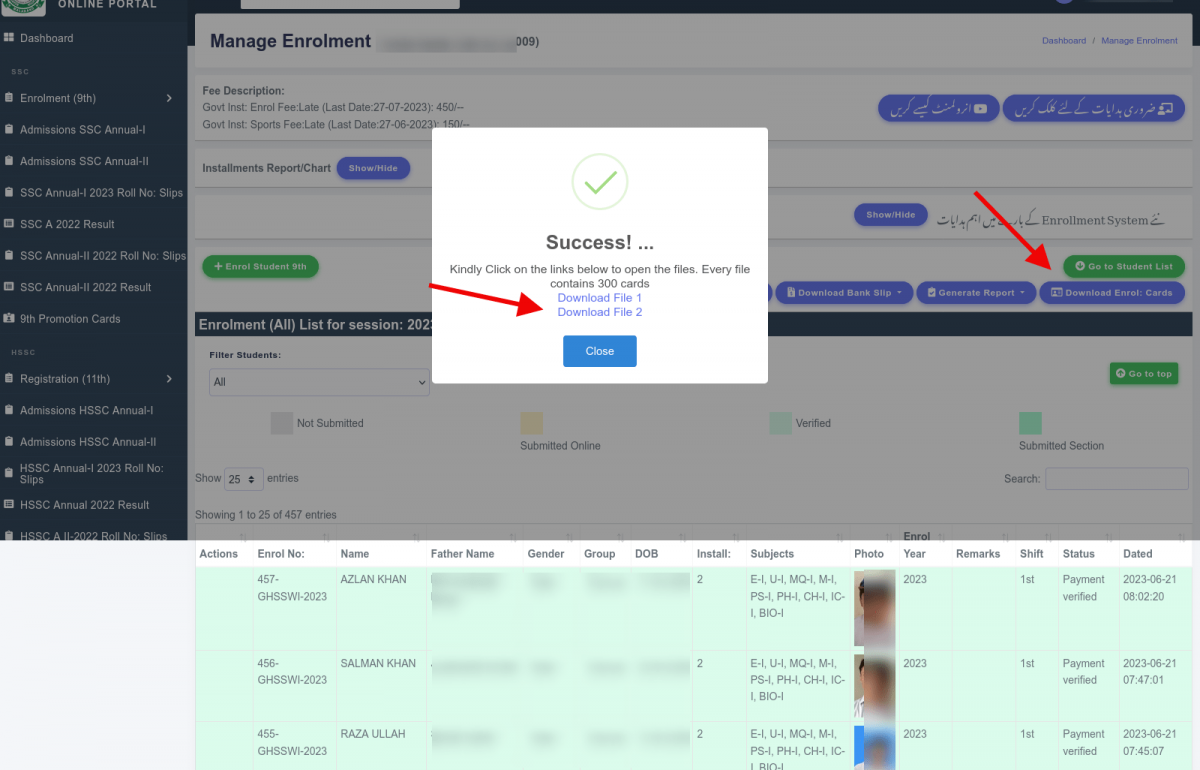The height and width of the screenshot is (770, 1200).
Task: Open HSSC Annual 2022 Result menu item
Action: 85,505
